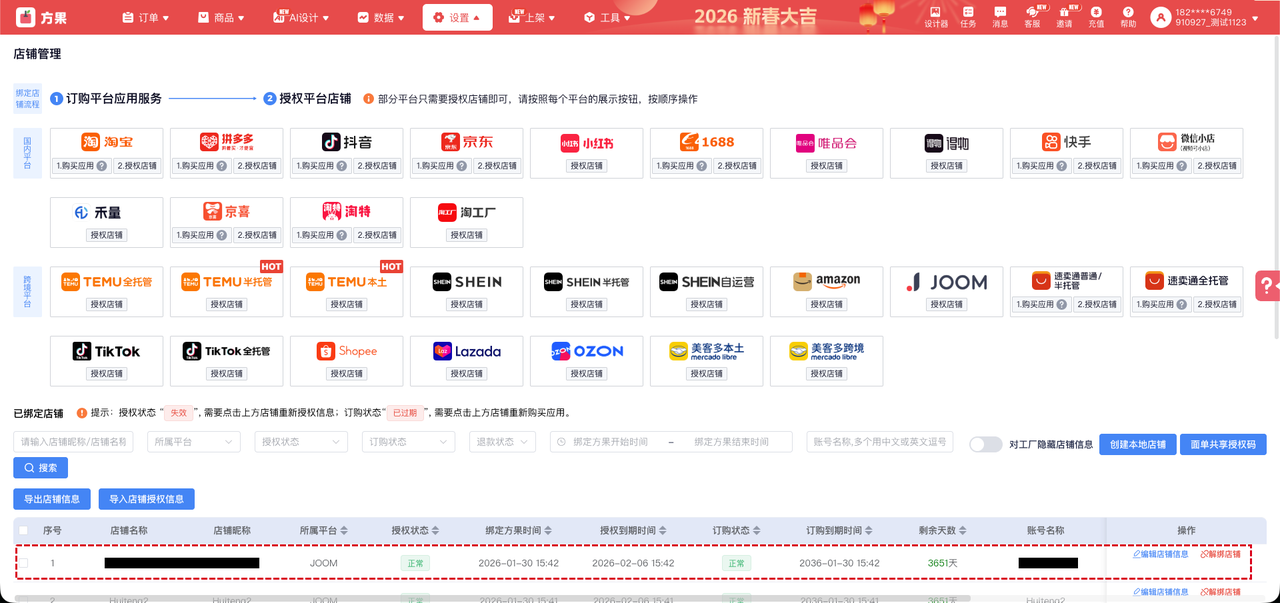1280x603 pixels.
Task: Open the 任务 tasks icon
Action: point(968,16)
